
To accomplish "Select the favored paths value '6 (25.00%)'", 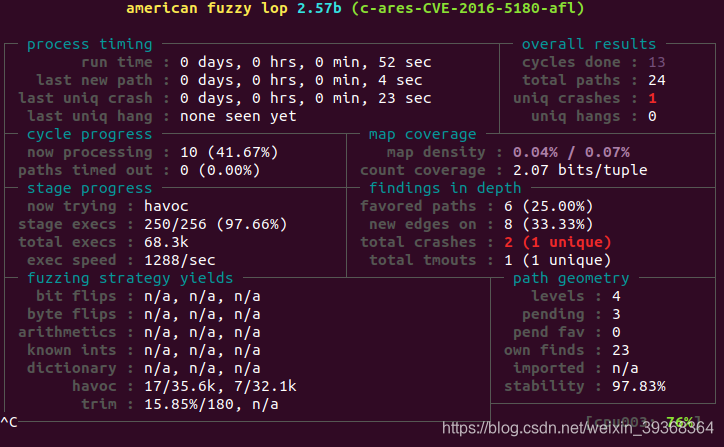I will click(x=549, y=206).
